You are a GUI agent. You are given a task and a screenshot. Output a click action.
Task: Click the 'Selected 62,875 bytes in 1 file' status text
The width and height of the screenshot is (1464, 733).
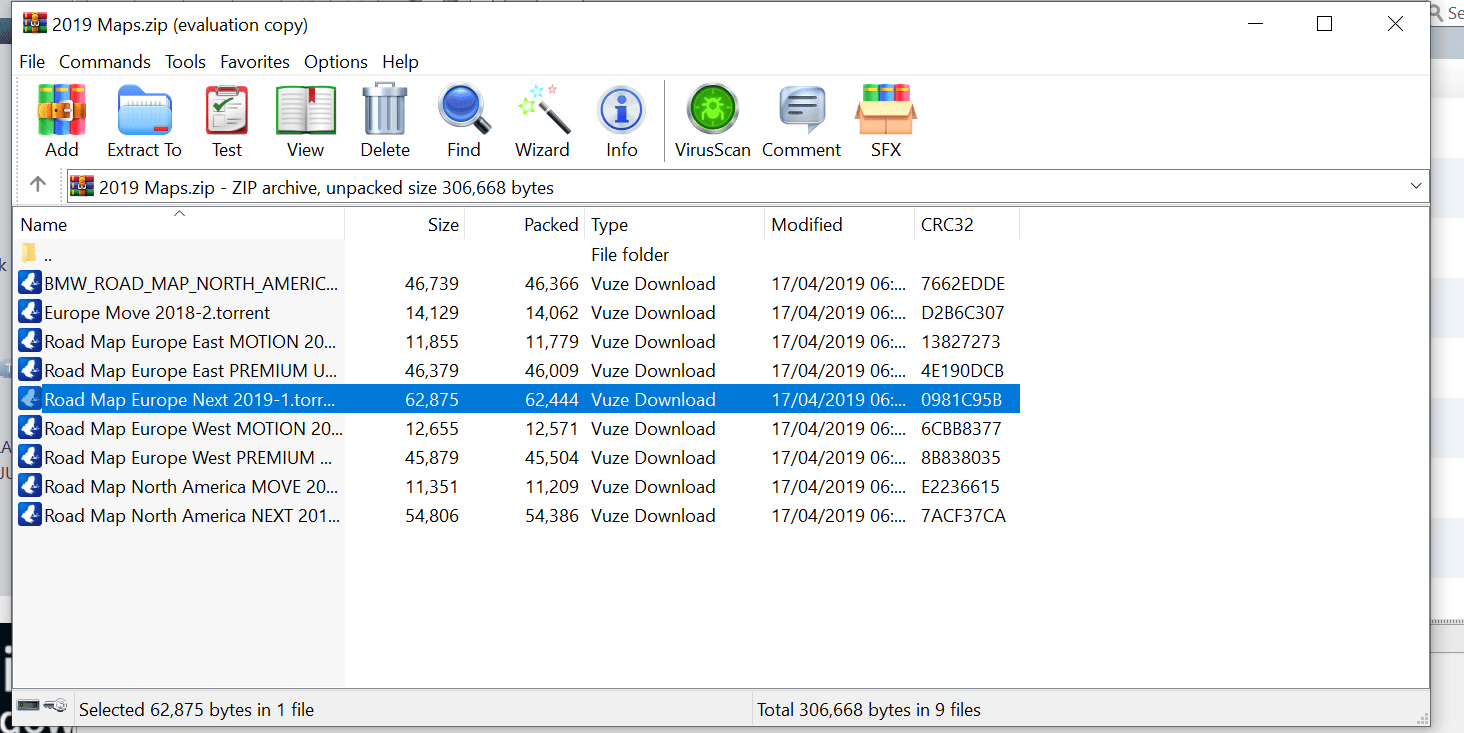(x=197, y=710)
